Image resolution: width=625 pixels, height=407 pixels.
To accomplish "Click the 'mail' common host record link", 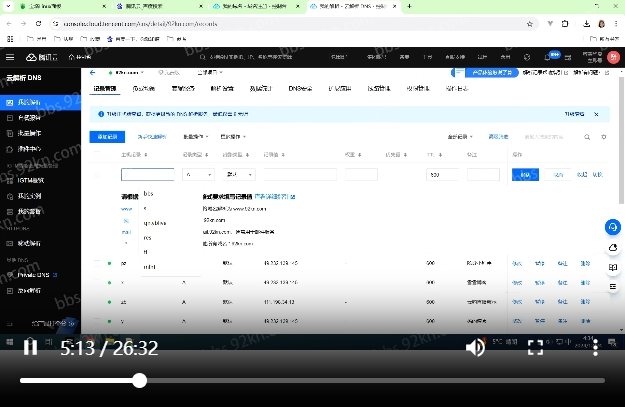I will pyautogui.click(x=126, y=232).
